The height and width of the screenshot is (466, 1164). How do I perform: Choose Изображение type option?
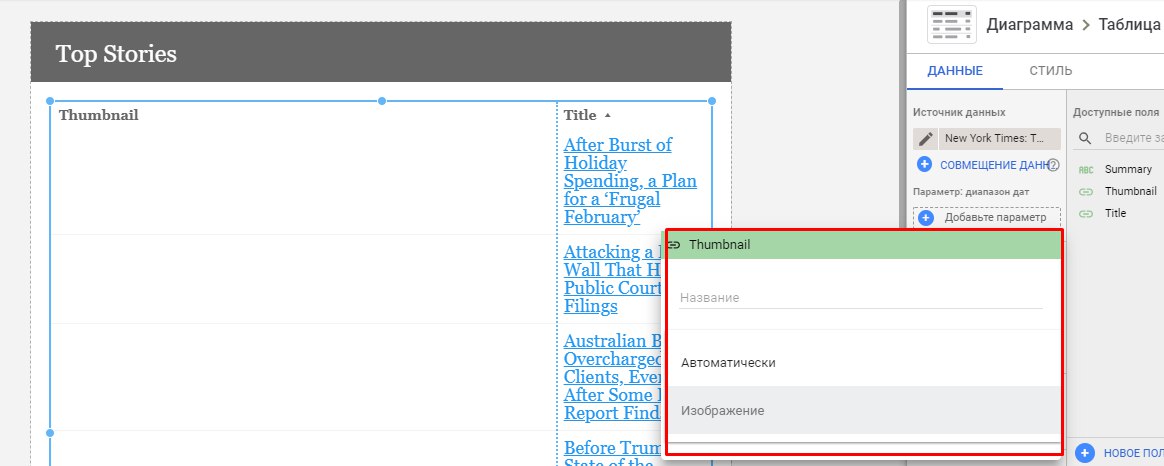pyautogui.click(x=865, y=410)
